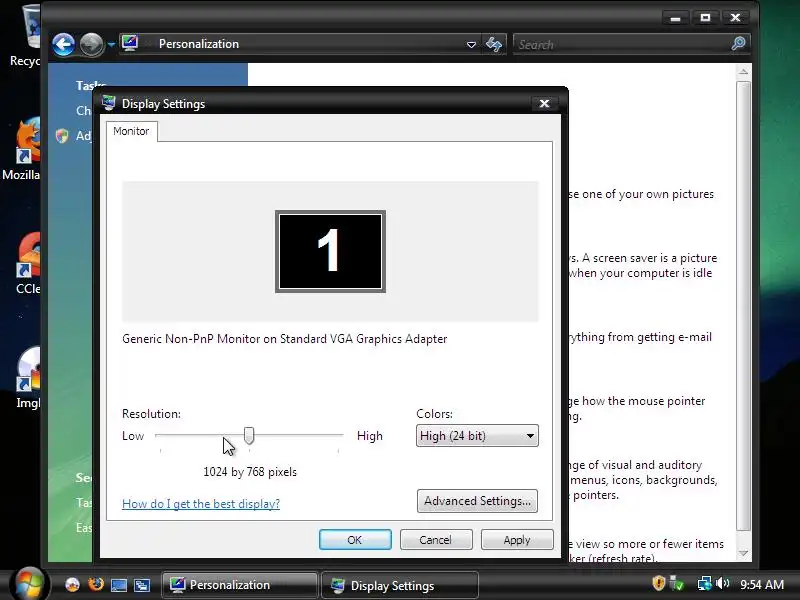
Task: Switch to Display Settings taskbar button
Action: click(400, 585)
